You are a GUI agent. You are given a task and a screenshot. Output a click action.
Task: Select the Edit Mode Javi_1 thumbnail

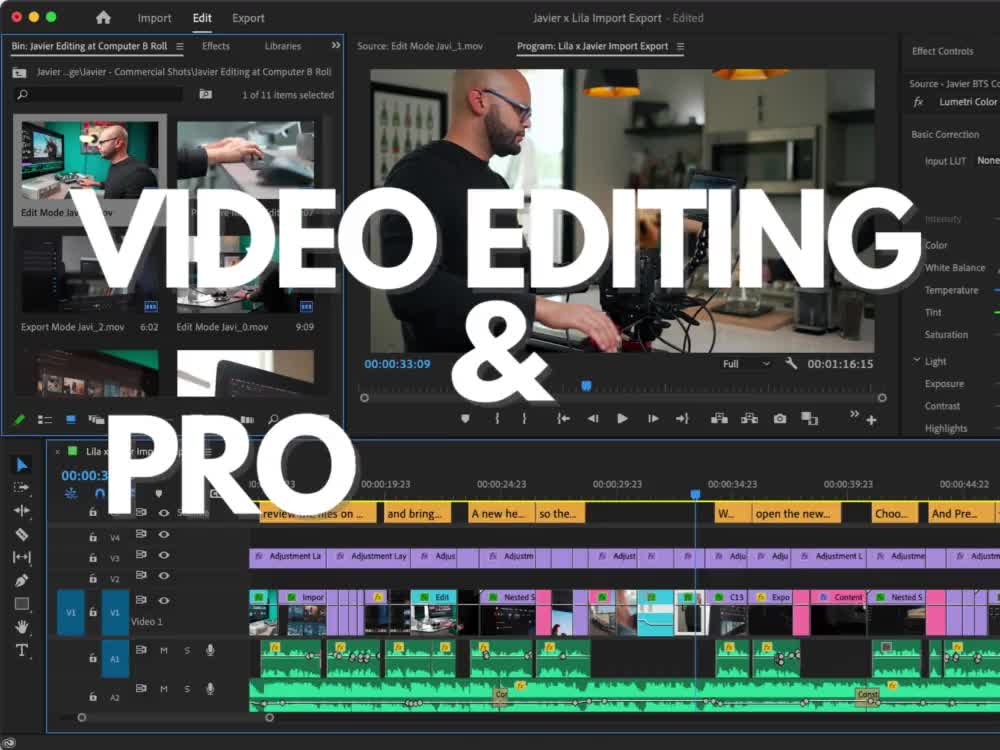[90, 160]
